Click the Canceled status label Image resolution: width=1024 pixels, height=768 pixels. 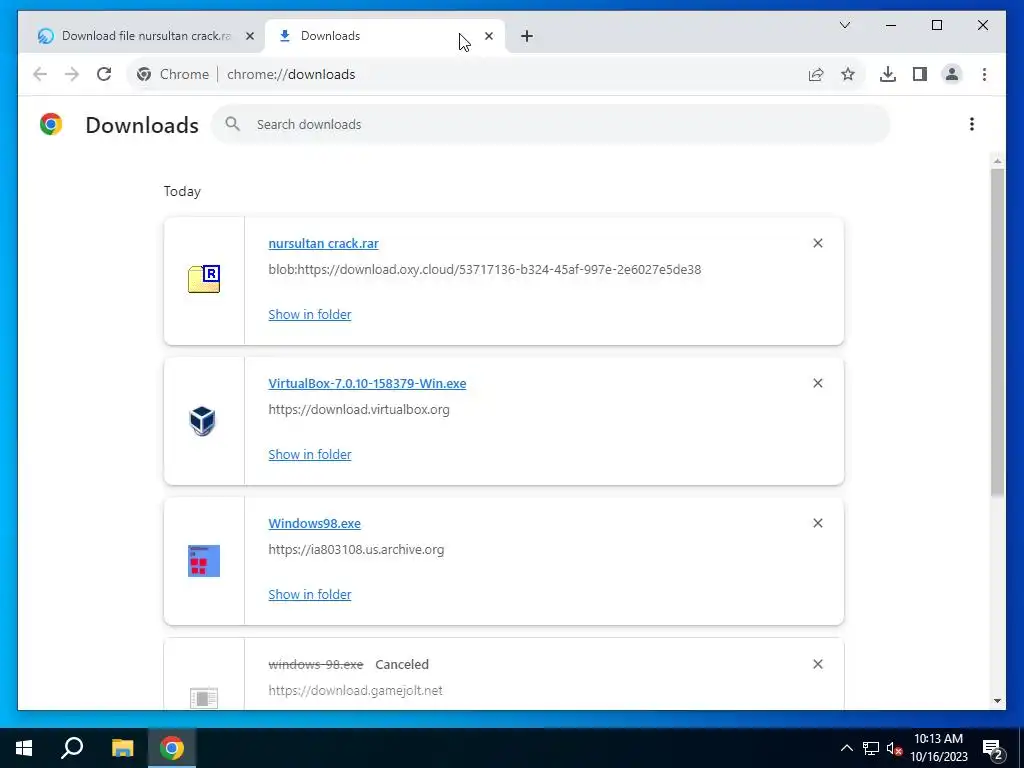[402, 664]
